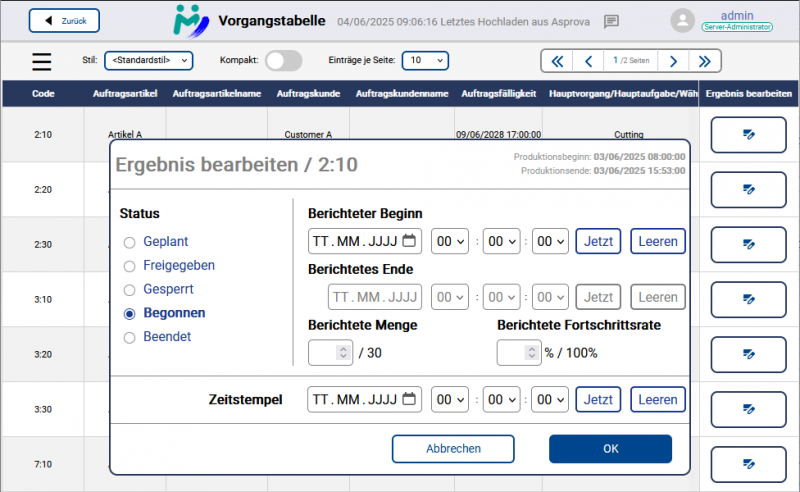
Task: Jump to the last page of results
Action: 705,61
